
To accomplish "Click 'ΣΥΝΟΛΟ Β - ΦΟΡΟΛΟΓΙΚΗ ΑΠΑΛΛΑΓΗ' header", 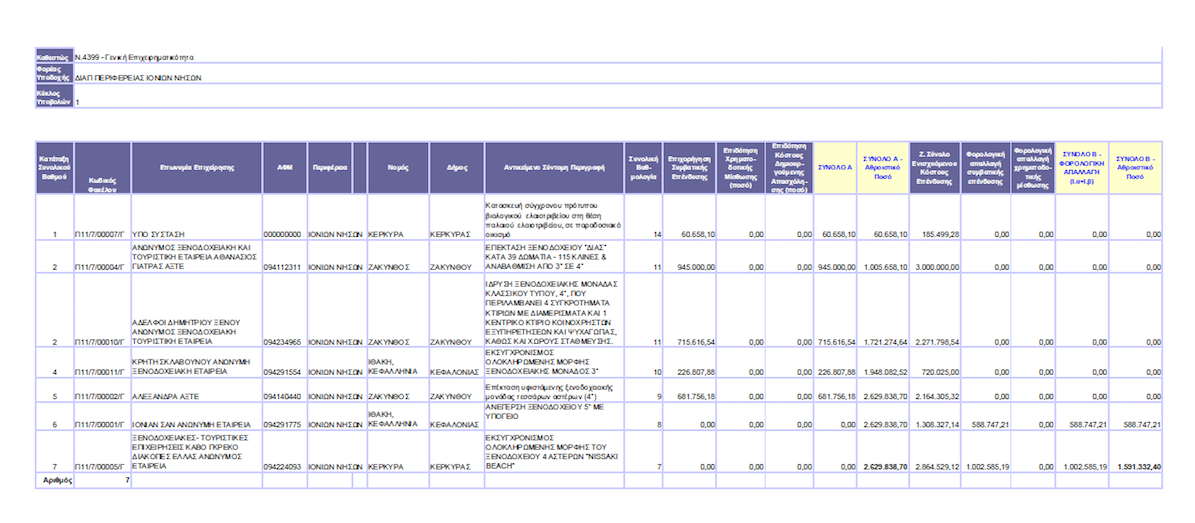I will click(x=1082, y=166).
